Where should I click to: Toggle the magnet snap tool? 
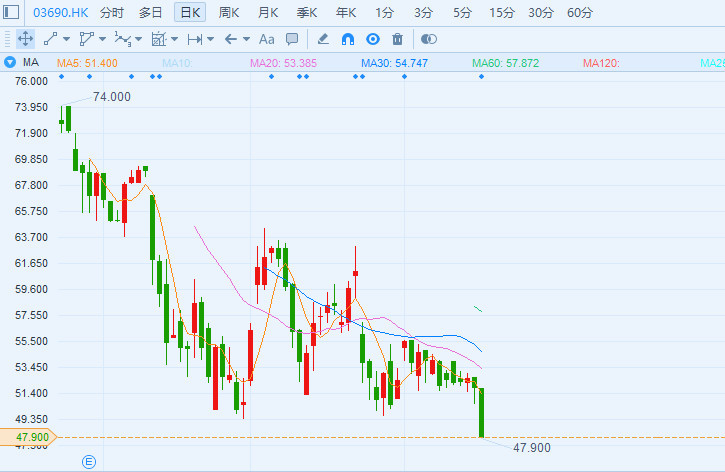[348, 39]
